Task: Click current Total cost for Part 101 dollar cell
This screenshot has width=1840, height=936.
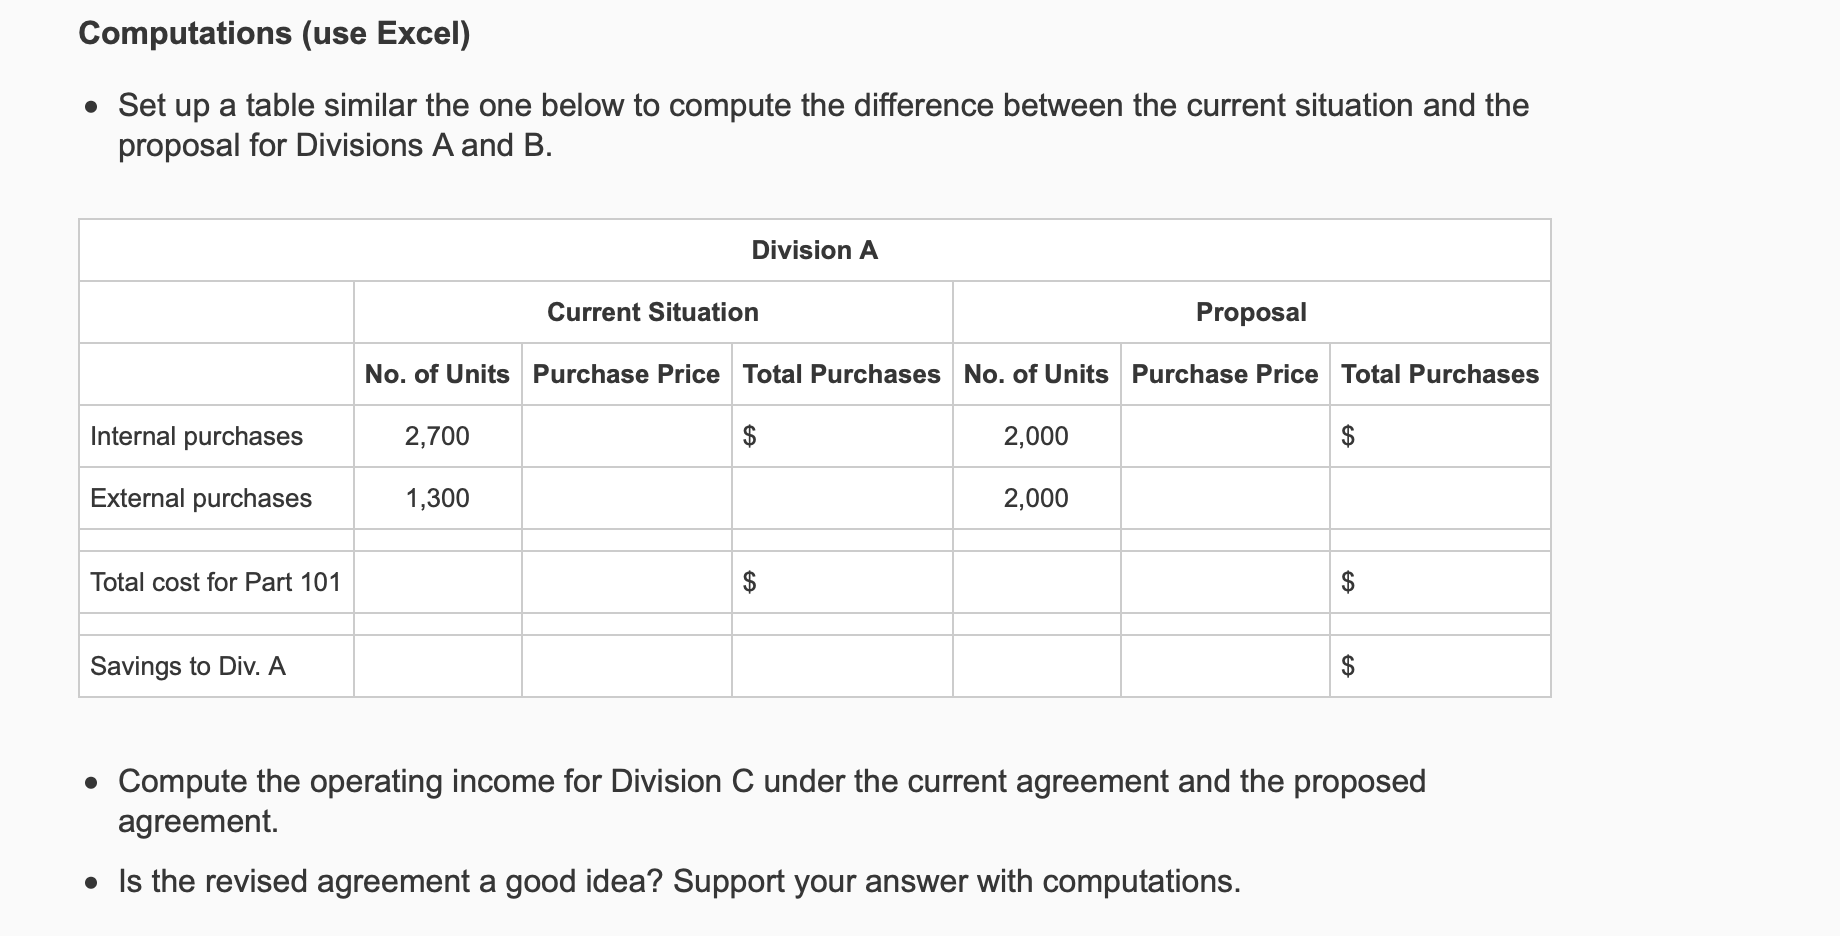Action: coord(842,582)
